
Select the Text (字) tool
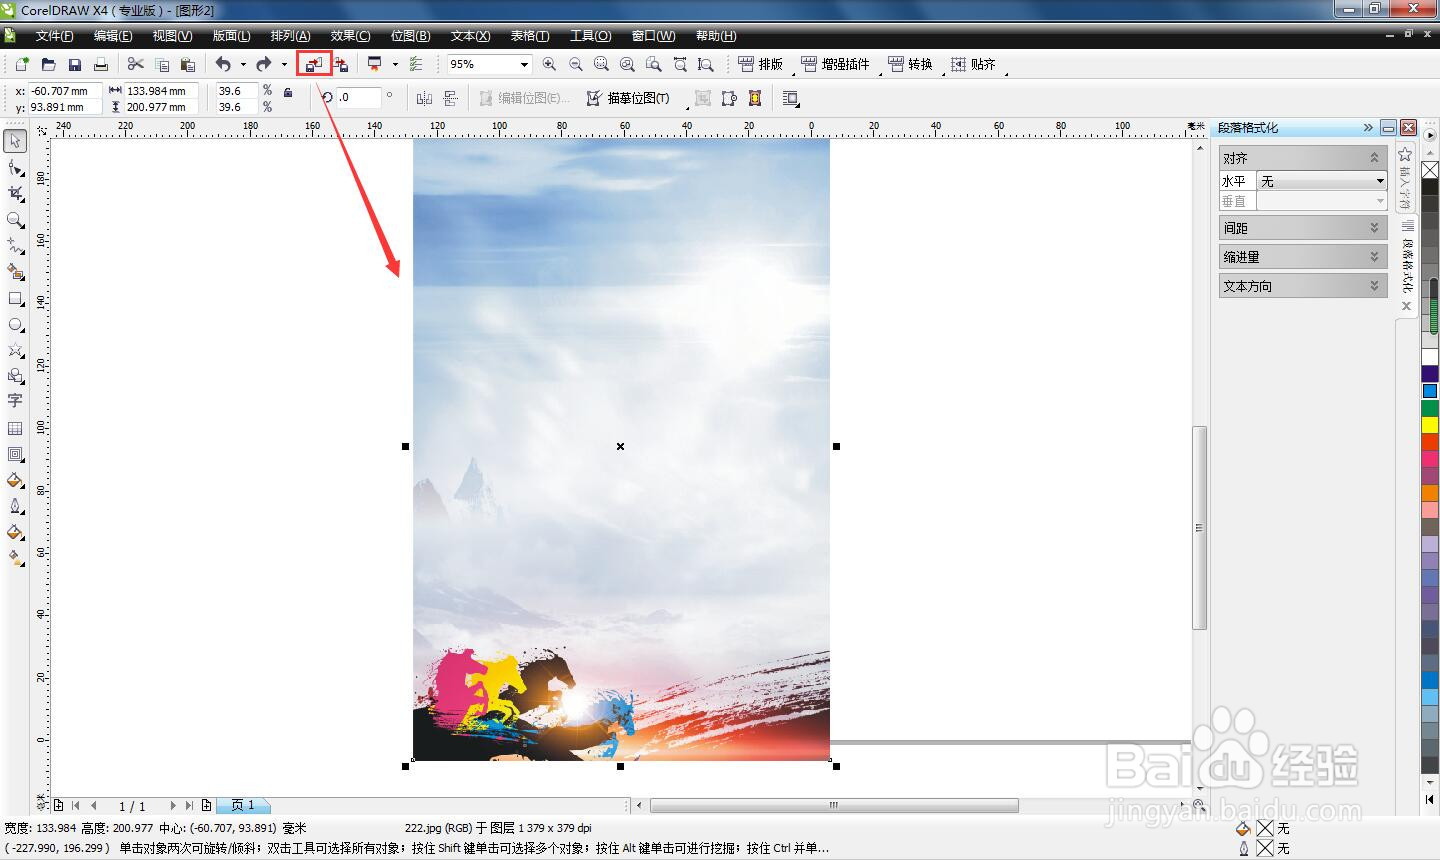point(15,401)
